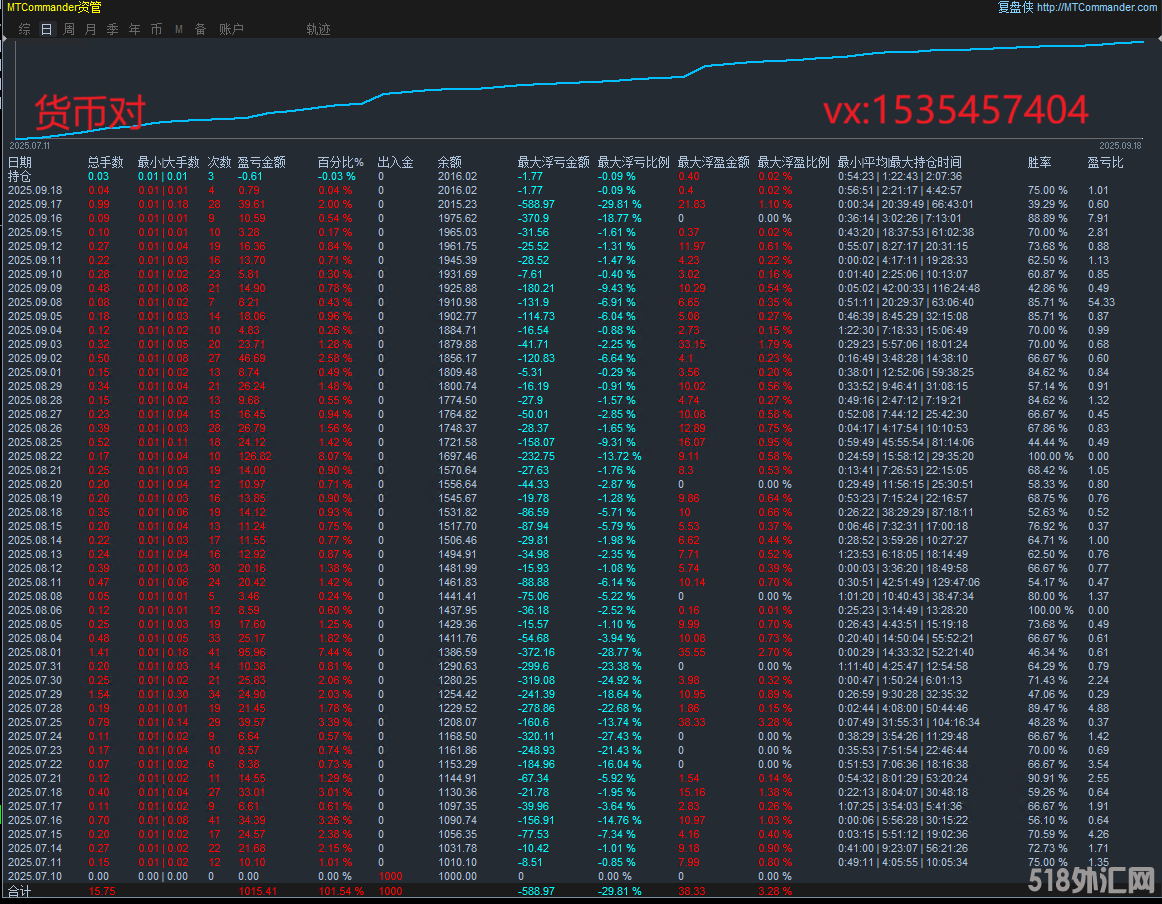Click the 币 currency tab
The image size is (1162, 904).
(x=156, y=30)
